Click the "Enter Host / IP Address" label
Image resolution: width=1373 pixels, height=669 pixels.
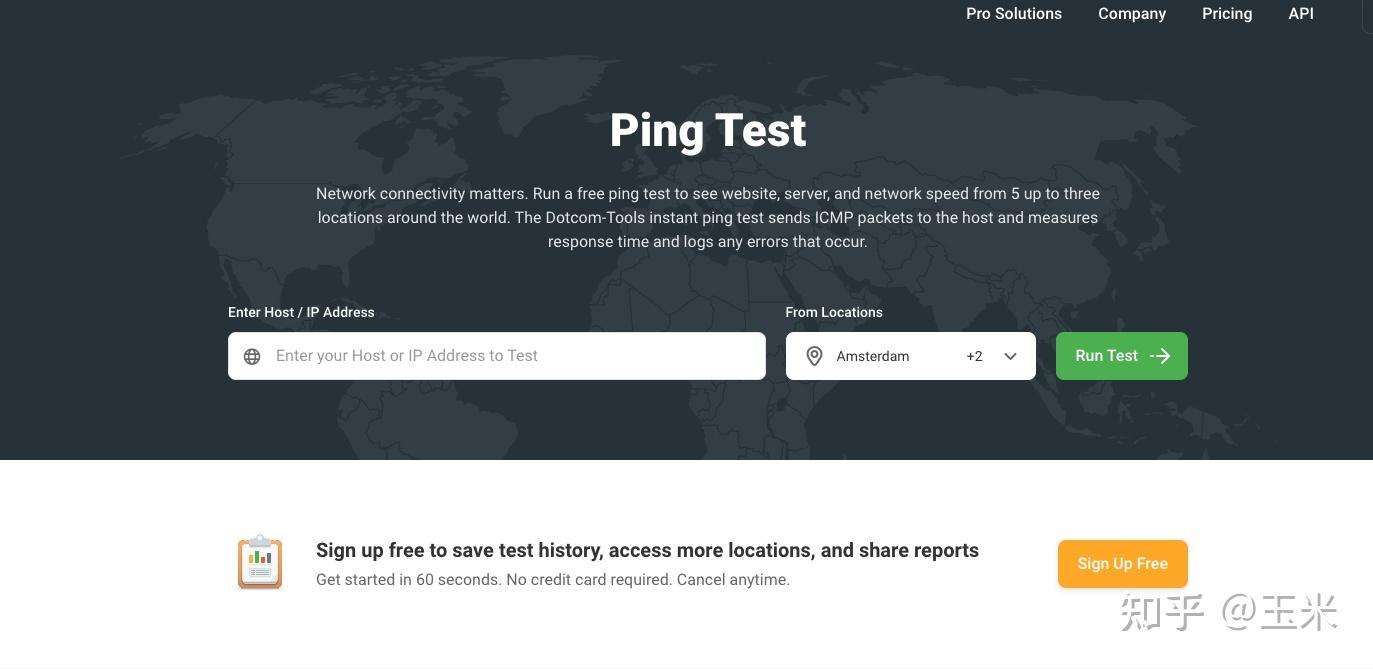click(x=301, y=312)
